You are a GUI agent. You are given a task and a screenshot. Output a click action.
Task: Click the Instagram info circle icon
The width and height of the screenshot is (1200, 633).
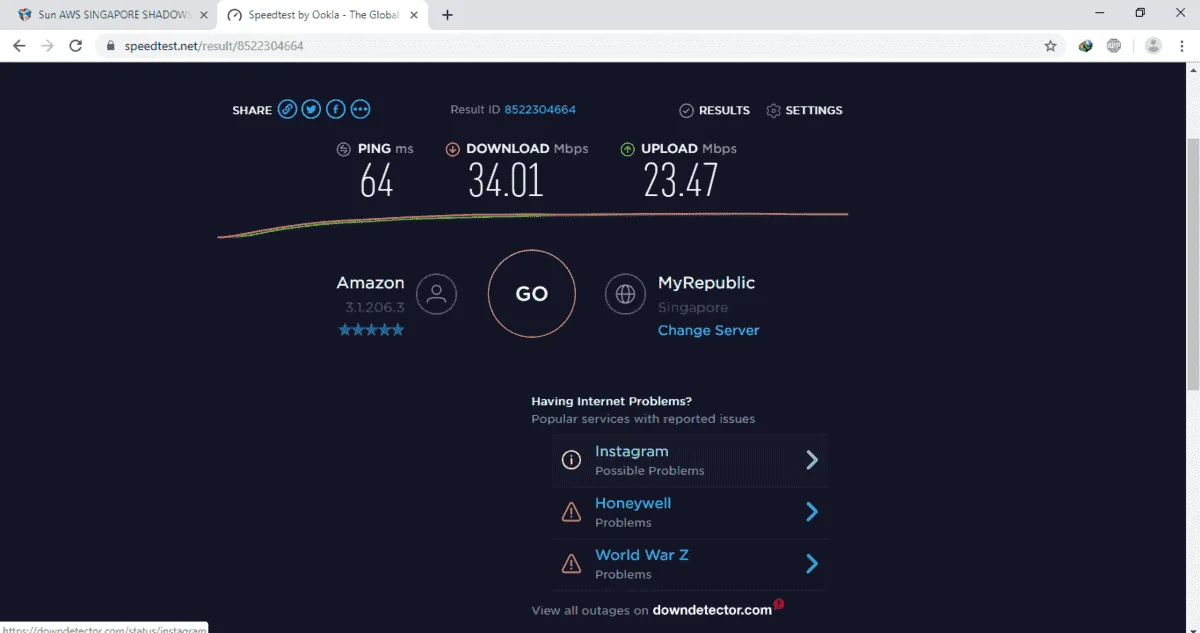point(571,460)
